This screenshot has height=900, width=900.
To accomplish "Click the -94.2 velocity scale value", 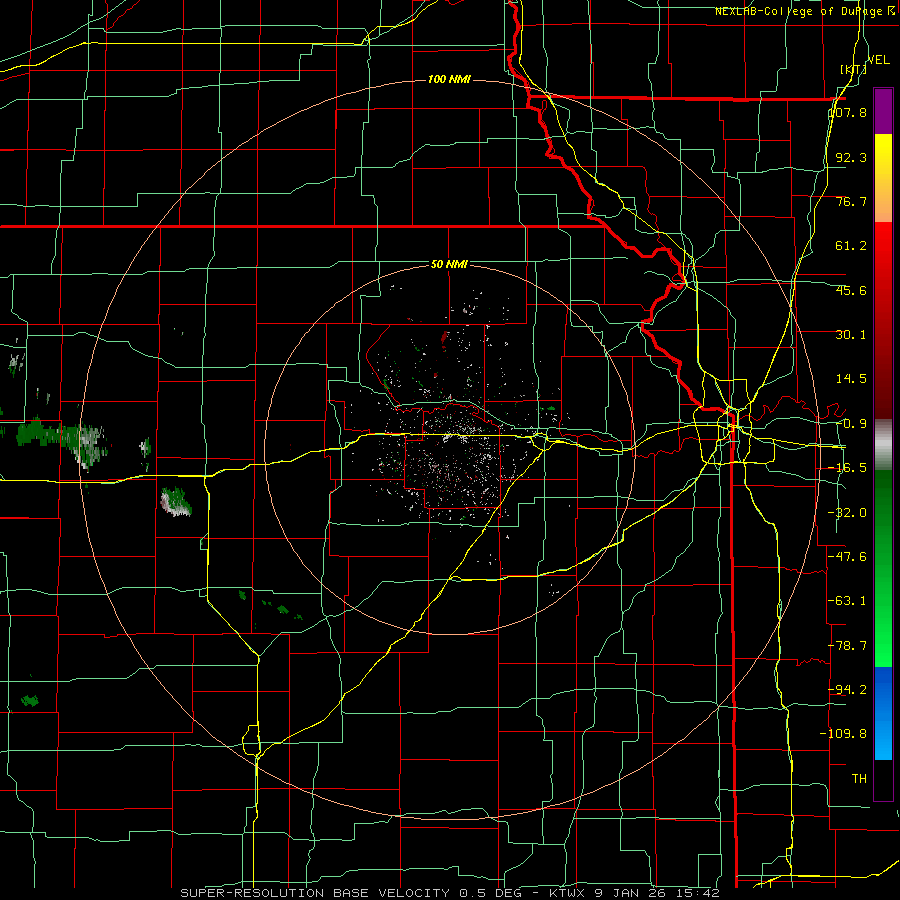I will [x=847, y=689].
